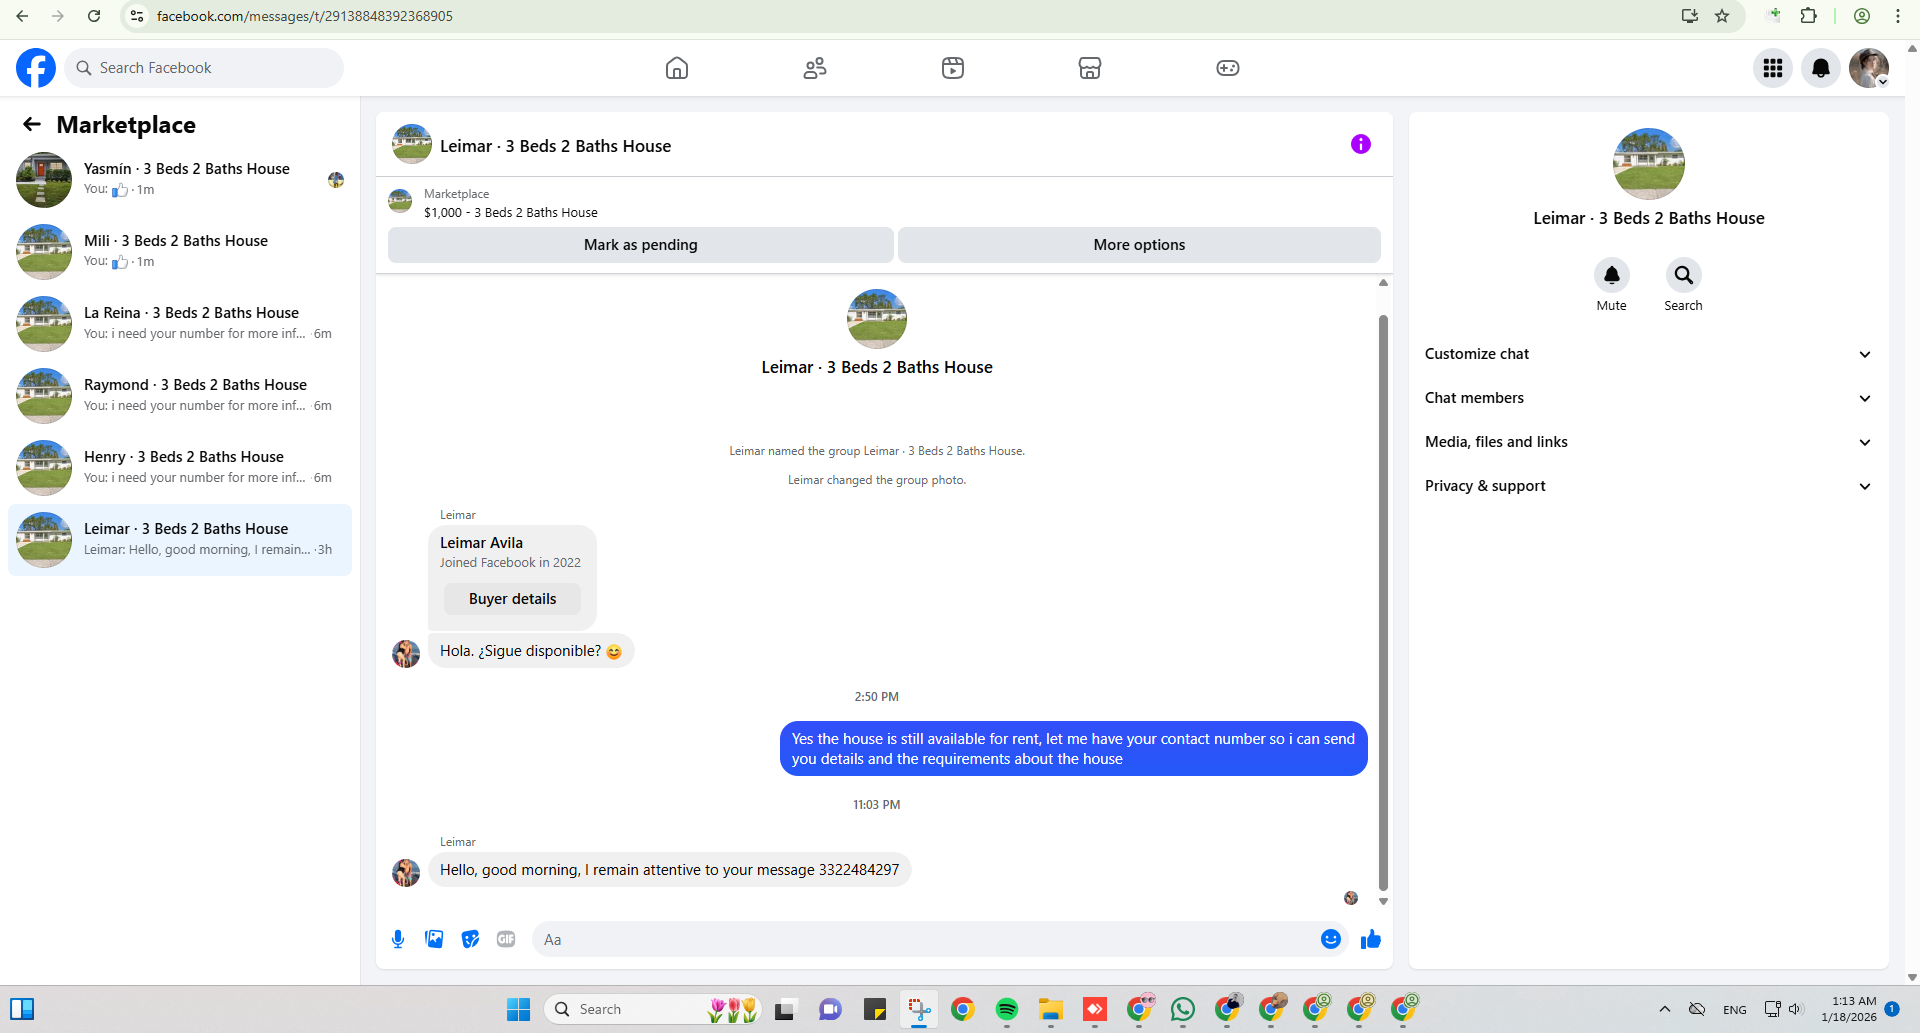The width and height of the screenshot is (1920, 1033).
Task: Open Henry · 3 Beds 2 Baths House chat
Action: 180,468
